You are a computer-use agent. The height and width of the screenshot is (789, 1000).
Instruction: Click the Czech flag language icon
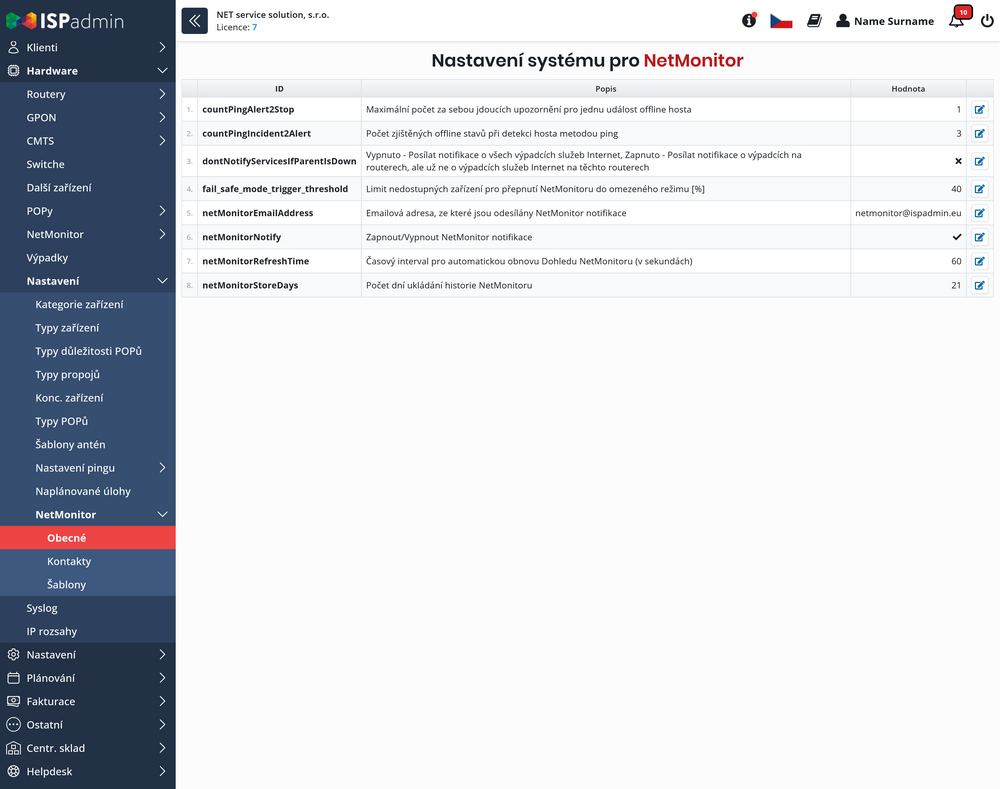pyautogui.click(x=781, y=21)
